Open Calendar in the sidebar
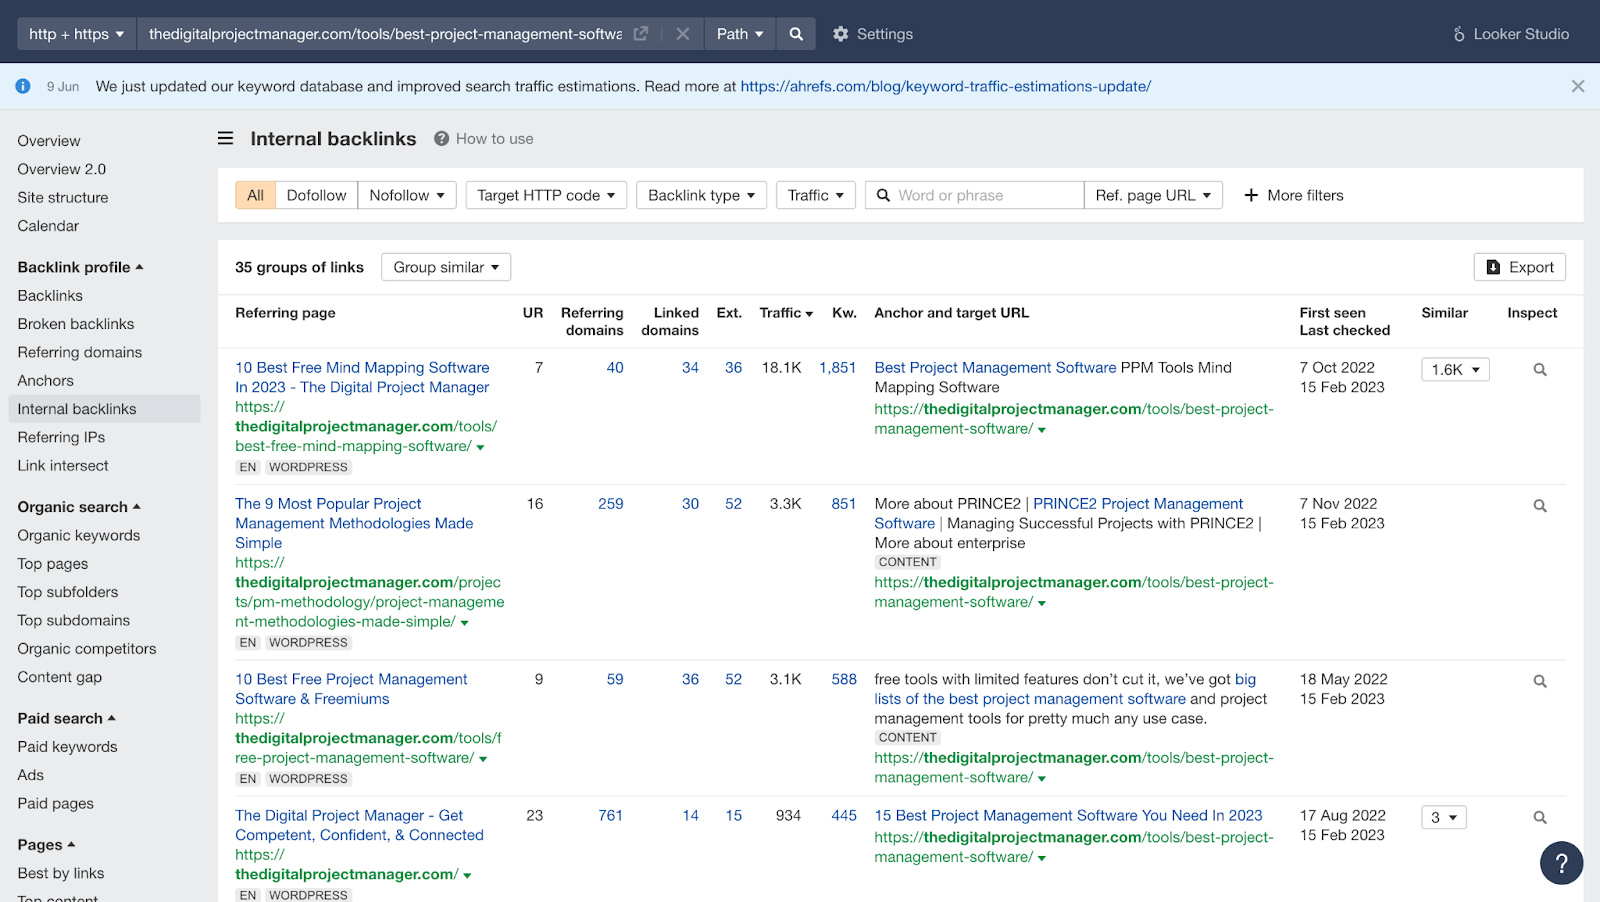Screen dimensions: 1600x902 [48, 226]
